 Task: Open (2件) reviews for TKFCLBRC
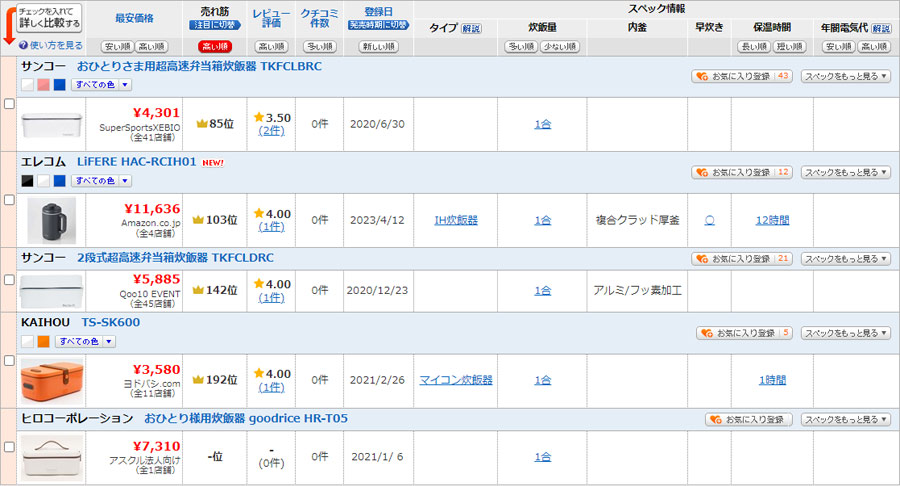coord(271,131)
